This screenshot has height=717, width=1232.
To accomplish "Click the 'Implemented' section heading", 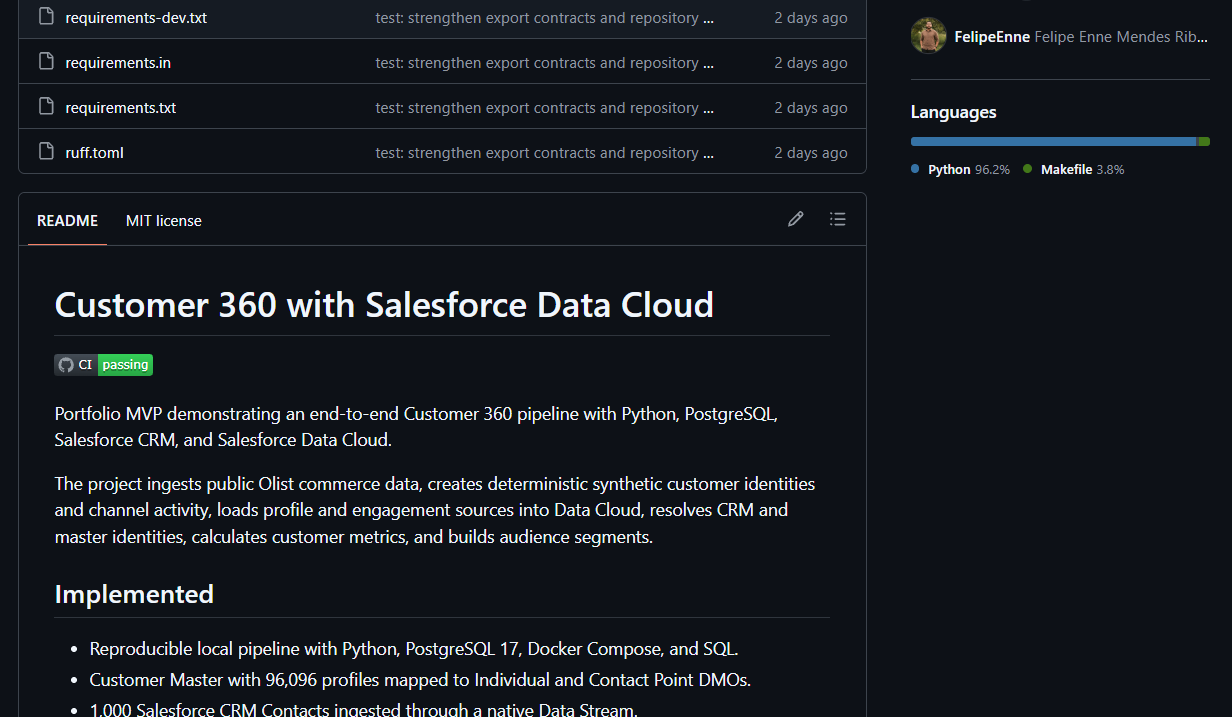I will (x=134, y=594).
